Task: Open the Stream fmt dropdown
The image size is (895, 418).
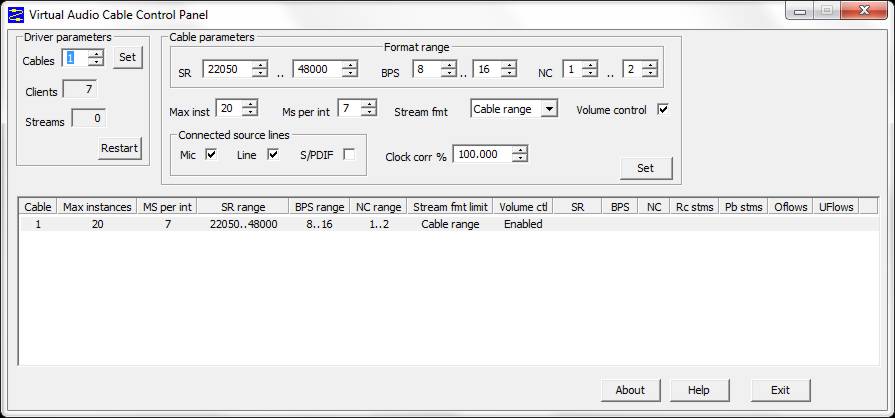Action: coord(549,109)
